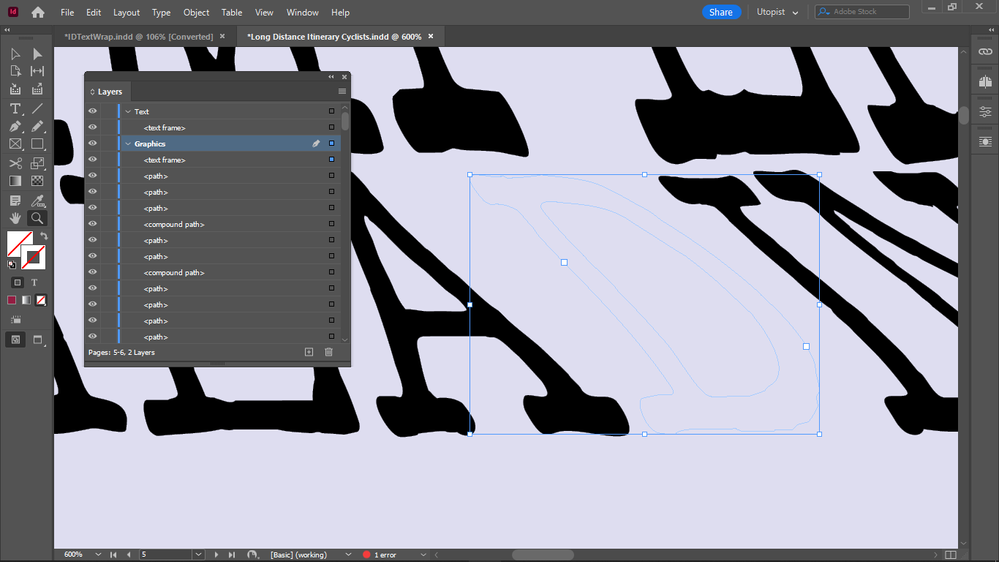Go to the previous page
Image resolution: width=999 pixels, height=562 pixels.
[129, 555]
